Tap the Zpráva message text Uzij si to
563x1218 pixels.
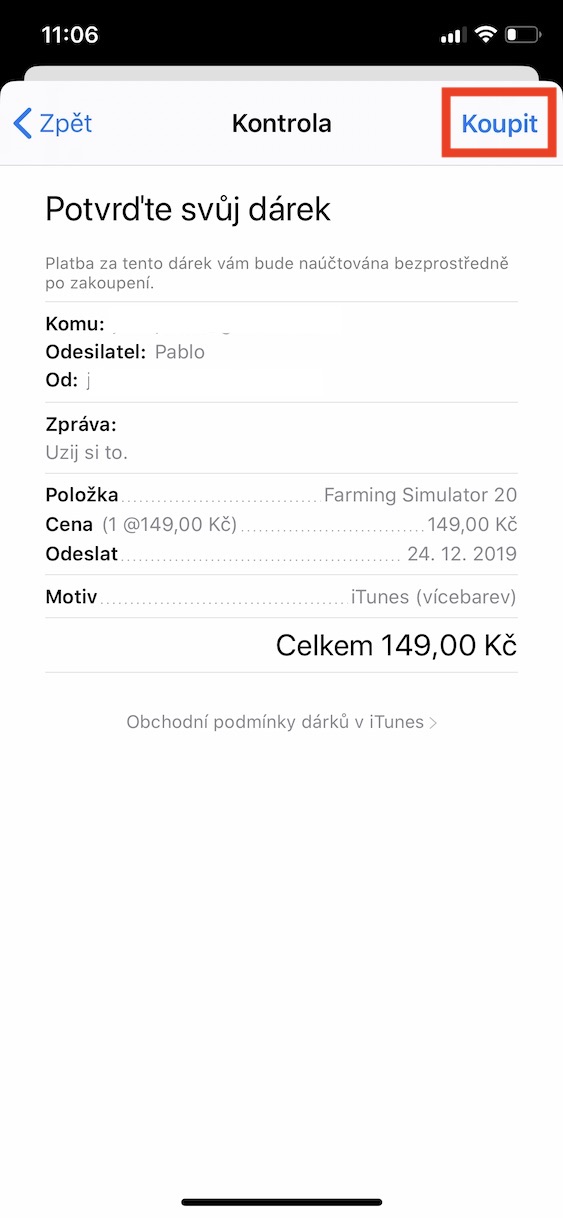(x=87, y=452)
